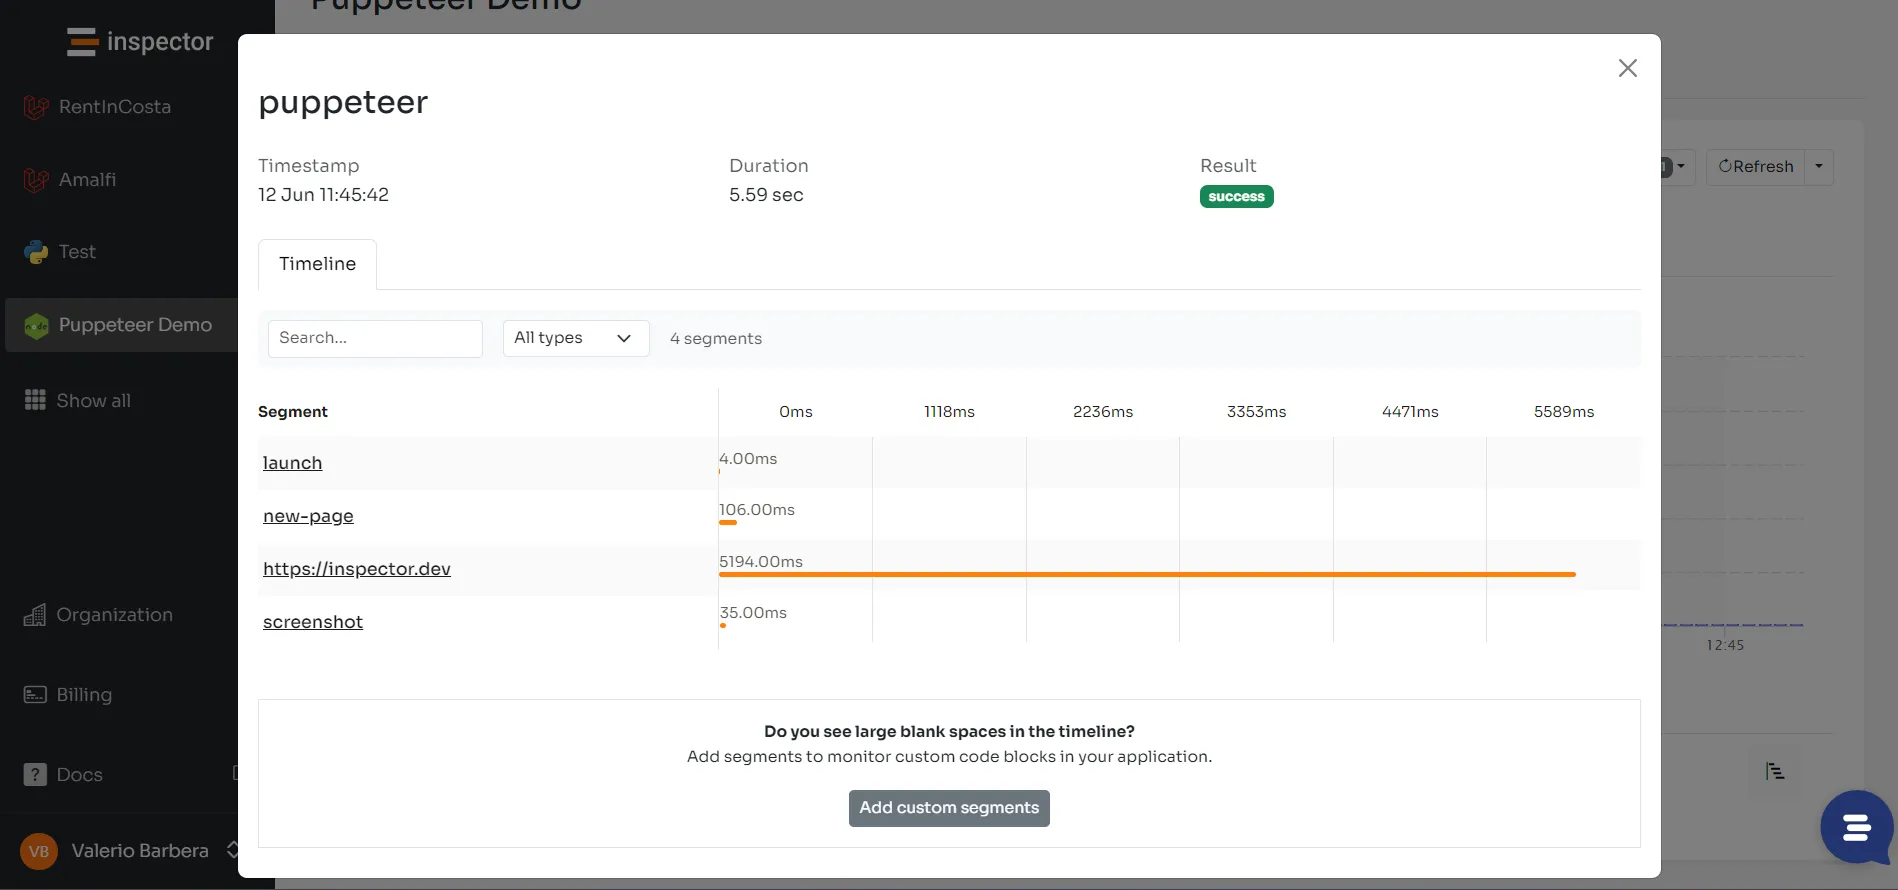
Task: Open the Test Python app icon
Action: click(x=36, y=252)
